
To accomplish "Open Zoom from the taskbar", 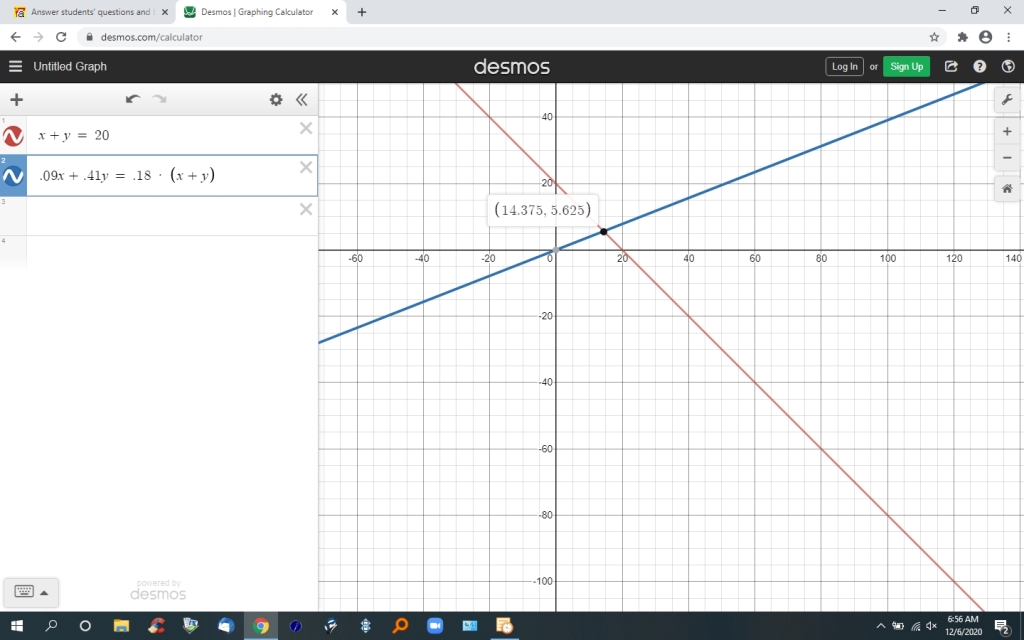I will [435, 626].
